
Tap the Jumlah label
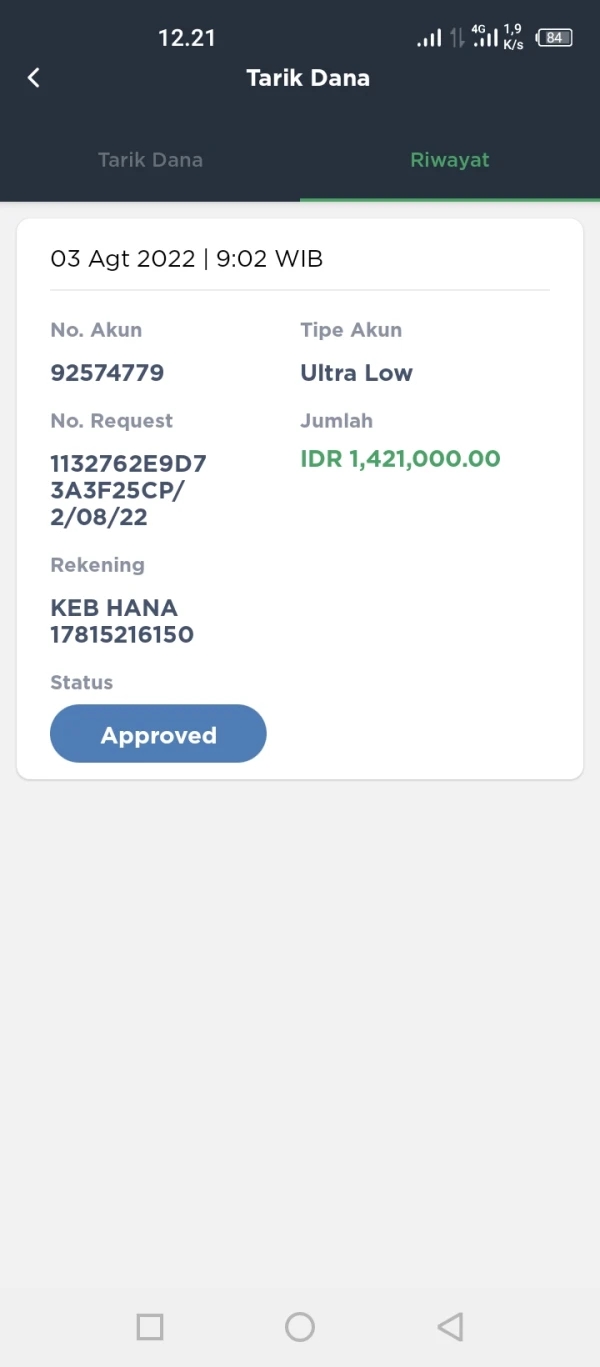point(336,421)
